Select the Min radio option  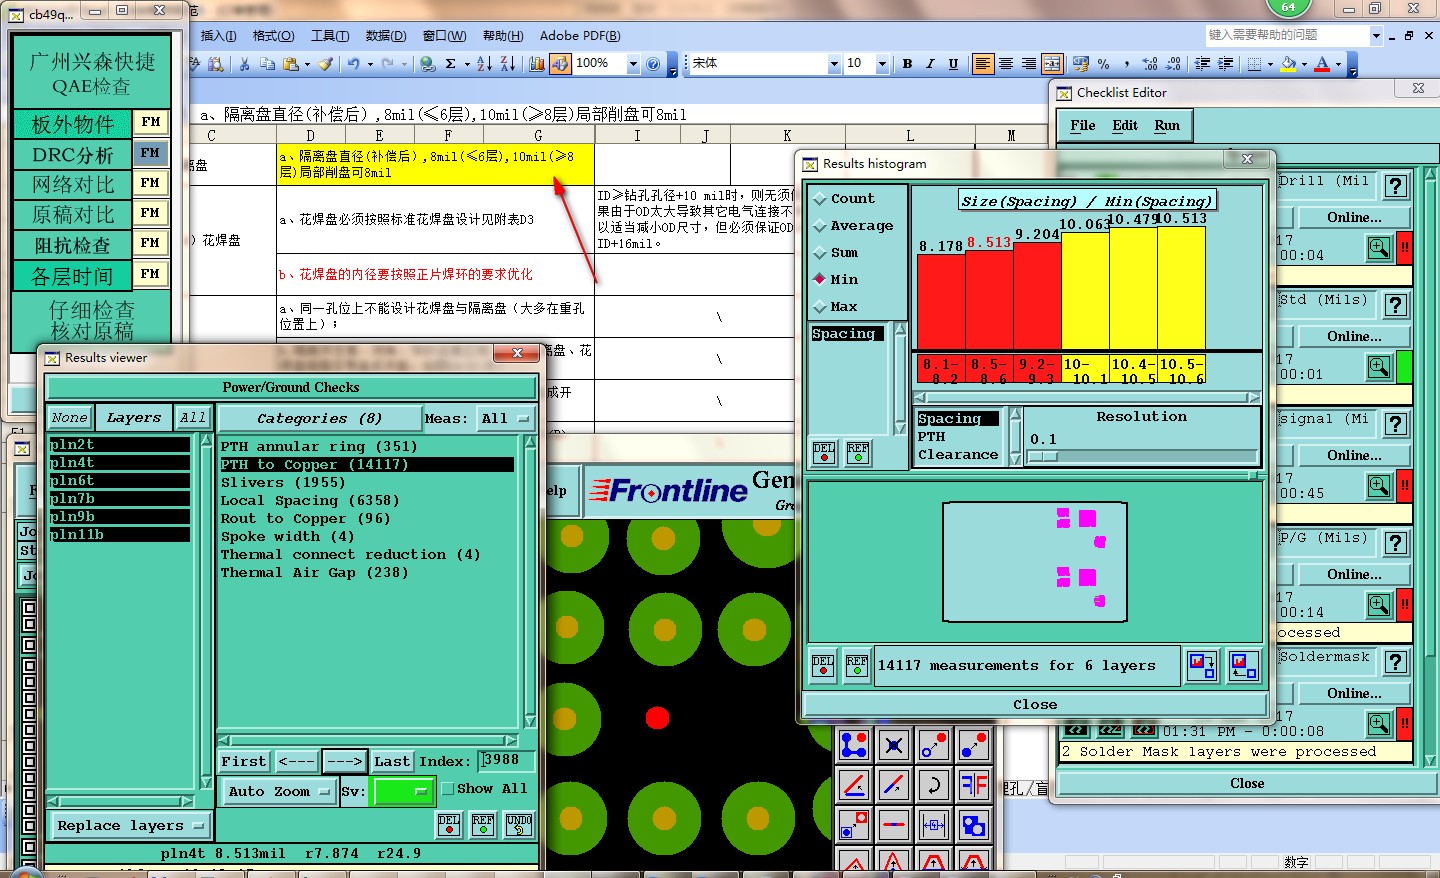[x=835, y=279]
